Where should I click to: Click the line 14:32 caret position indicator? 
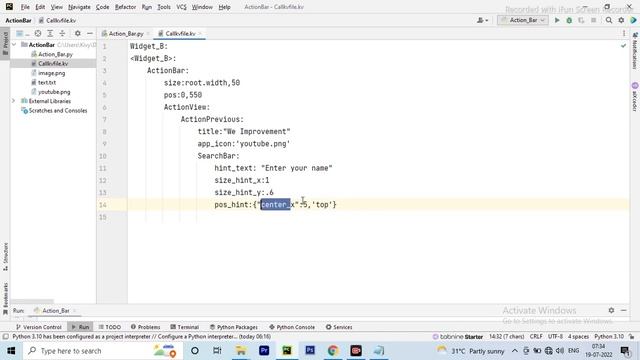pyautogui.click(x=507, y=337)
